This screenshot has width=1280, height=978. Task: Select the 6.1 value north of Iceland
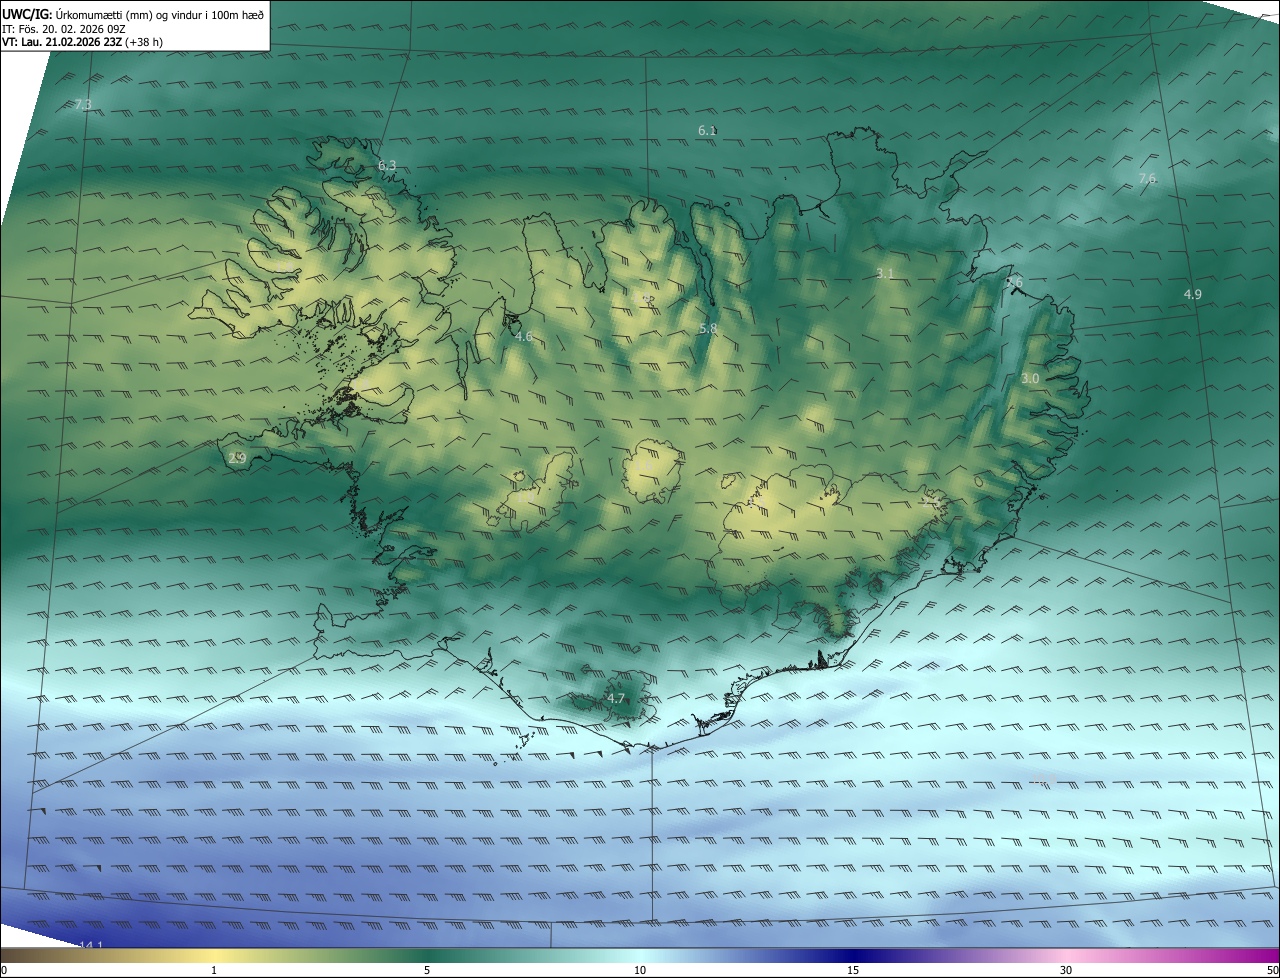point(707,130)
